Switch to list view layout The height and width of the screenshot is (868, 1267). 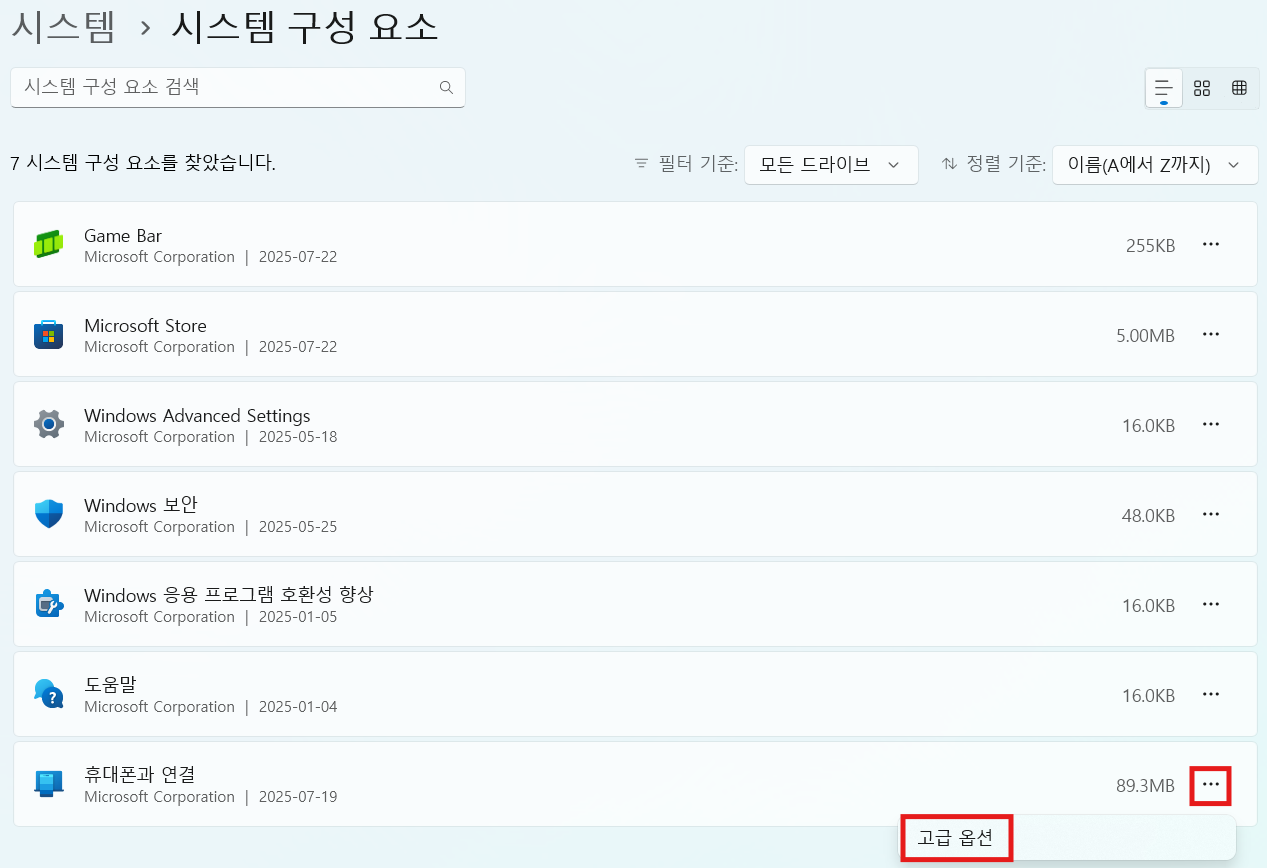coord(1164,88)
